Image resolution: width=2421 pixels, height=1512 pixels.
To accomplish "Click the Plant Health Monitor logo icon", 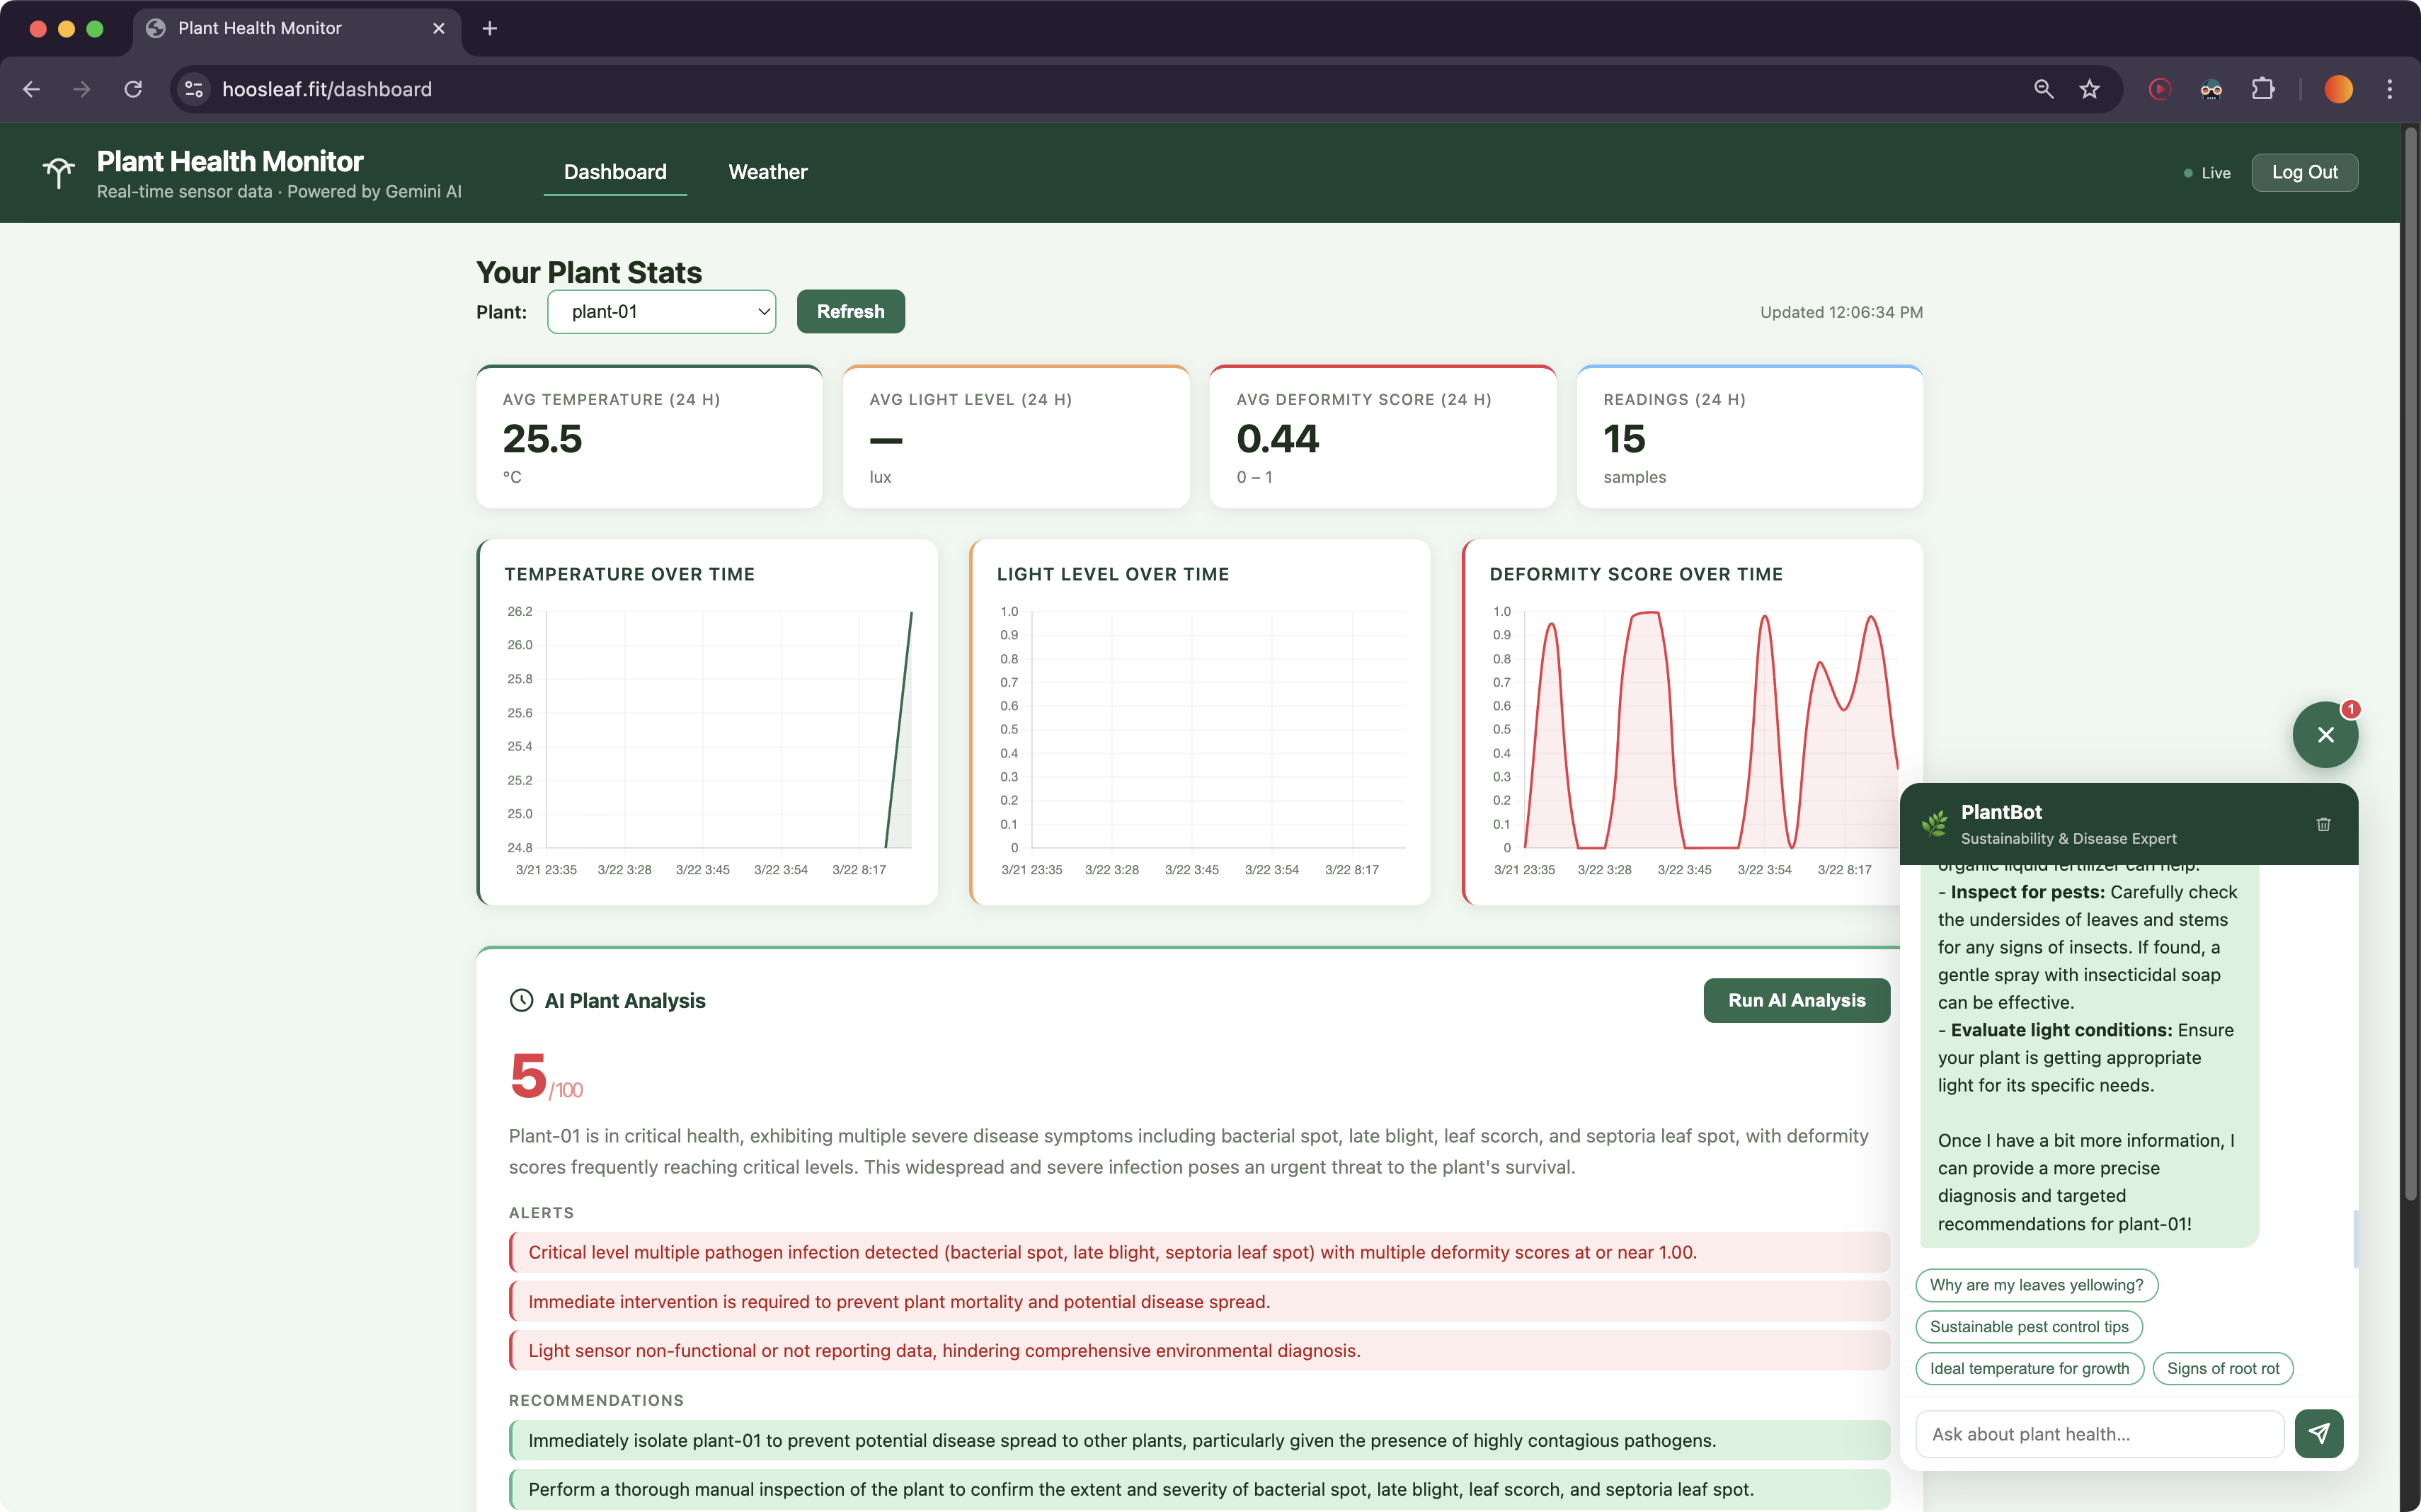I will (x=59, y=172).
